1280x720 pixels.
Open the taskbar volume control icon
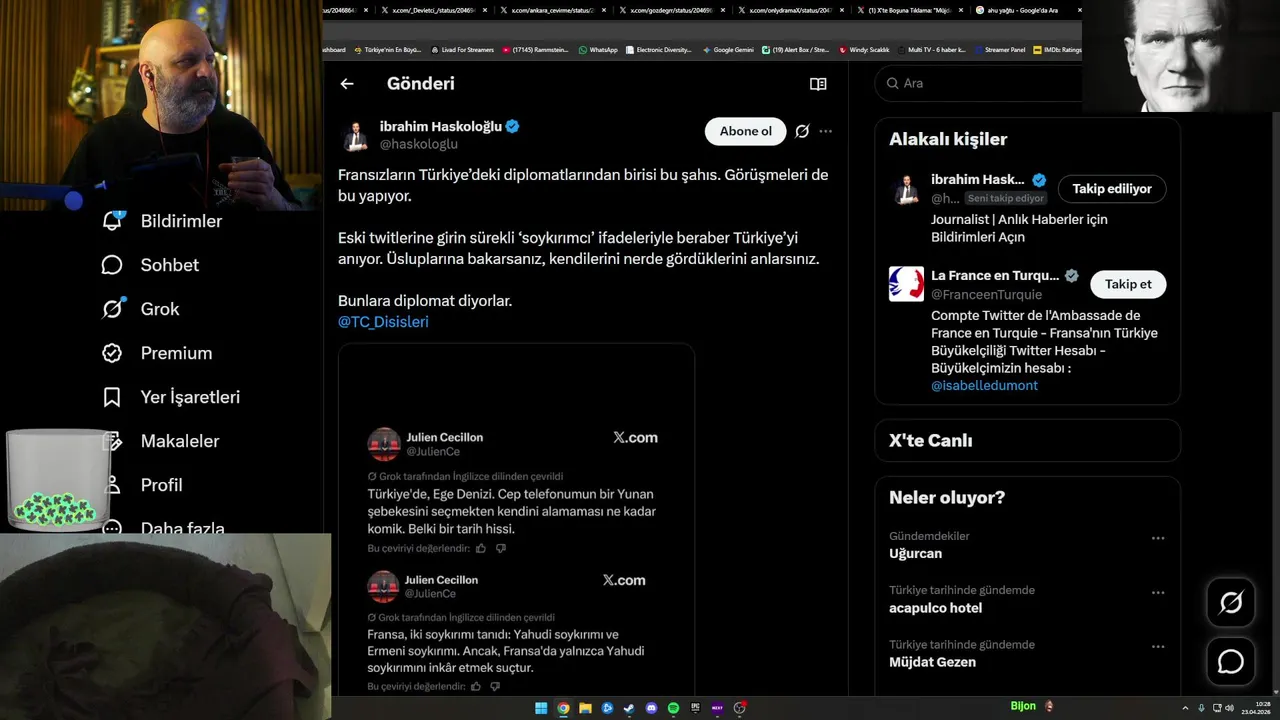[x=1230, y=708]
